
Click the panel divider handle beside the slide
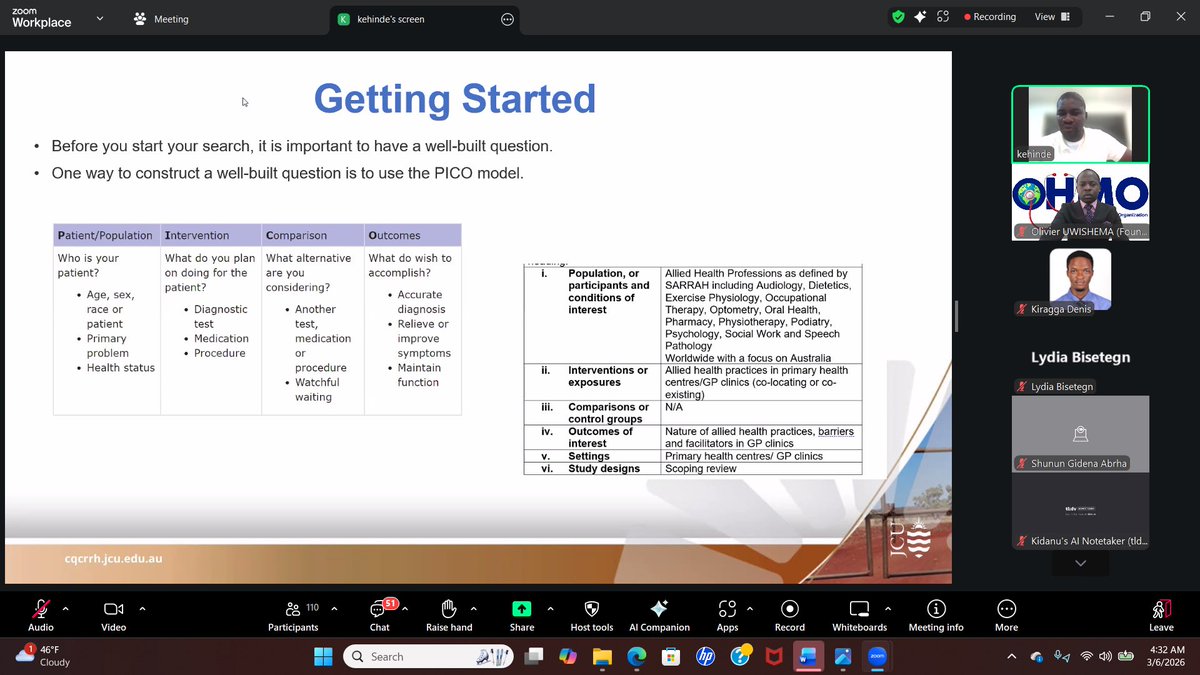click(x=956, y=316)
